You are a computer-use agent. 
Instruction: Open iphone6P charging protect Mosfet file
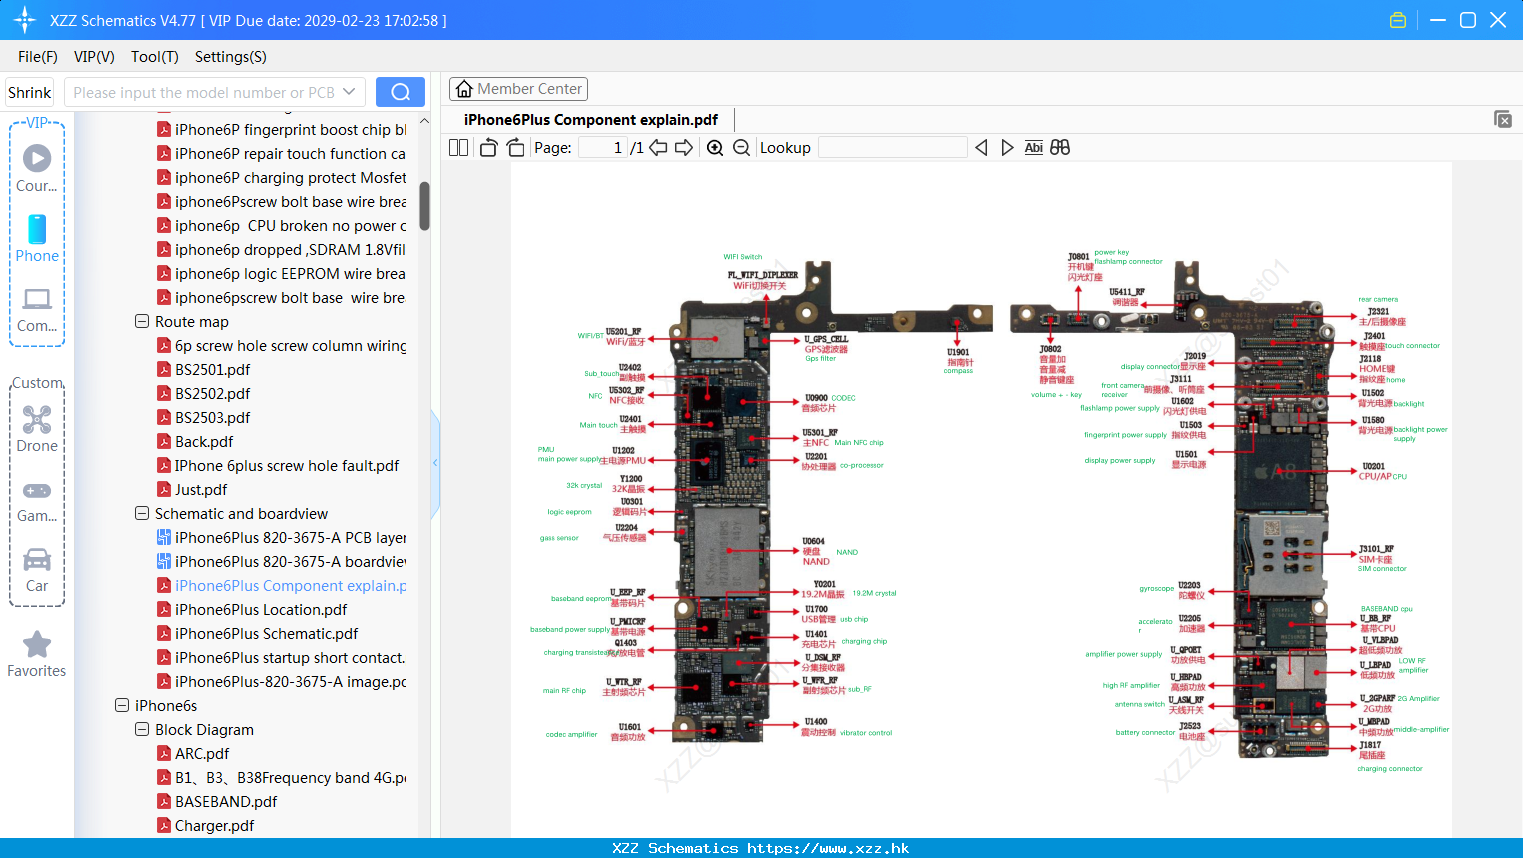point(281,178)
